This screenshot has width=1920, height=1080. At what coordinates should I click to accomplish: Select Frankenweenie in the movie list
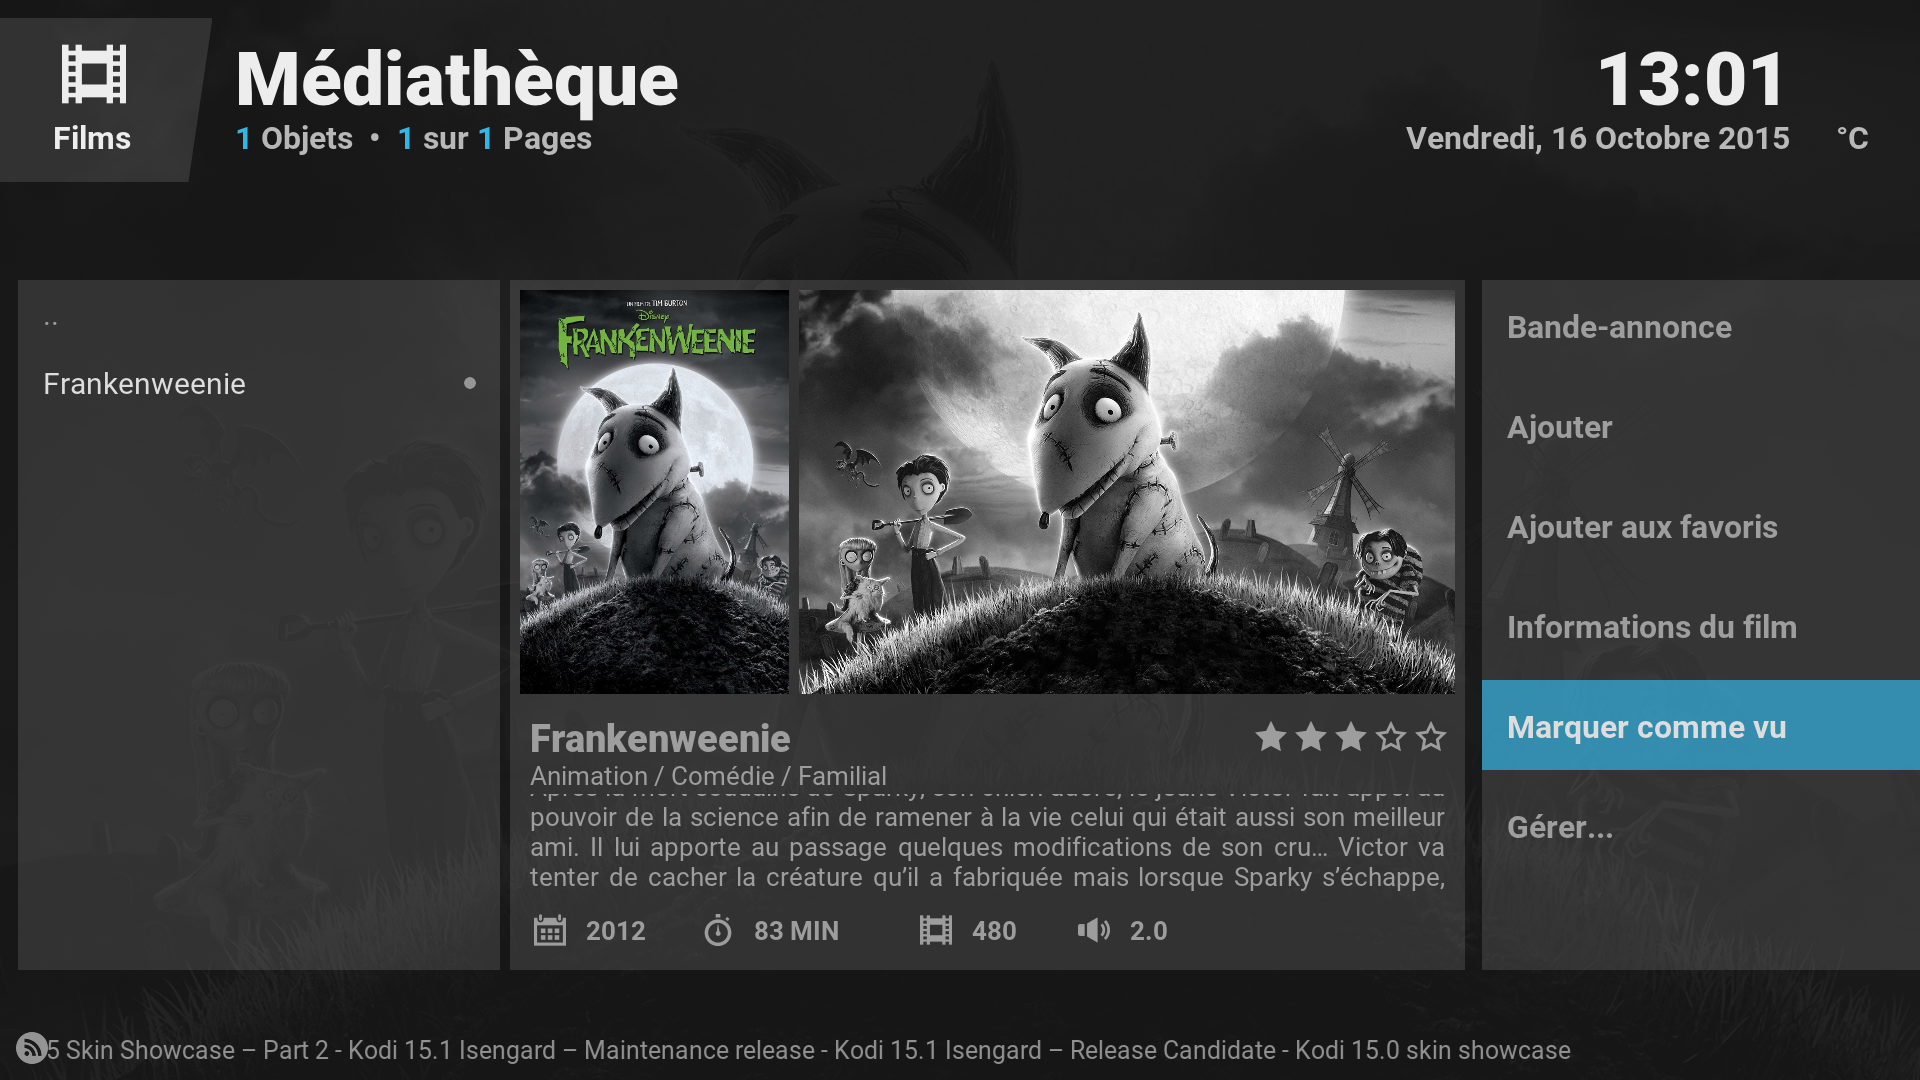click(258, 384)
